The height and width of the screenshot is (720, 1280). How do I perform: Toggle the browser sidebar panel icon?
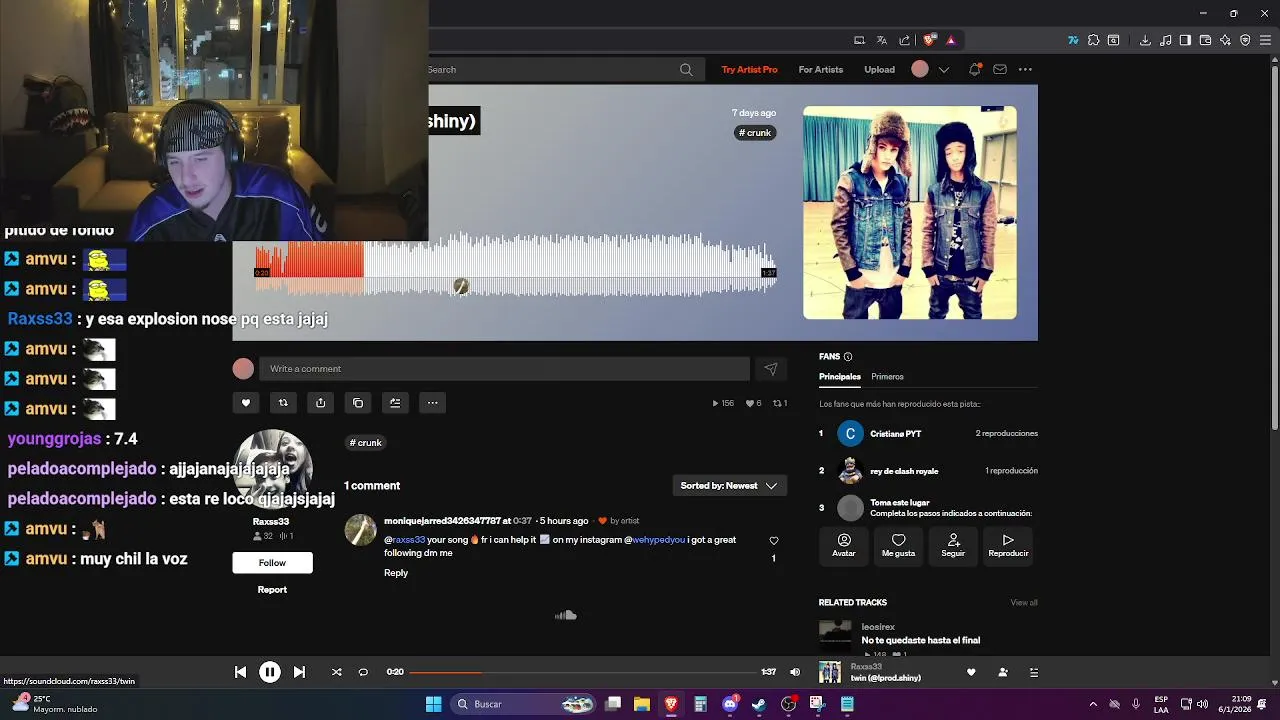tap(1185, 40)
